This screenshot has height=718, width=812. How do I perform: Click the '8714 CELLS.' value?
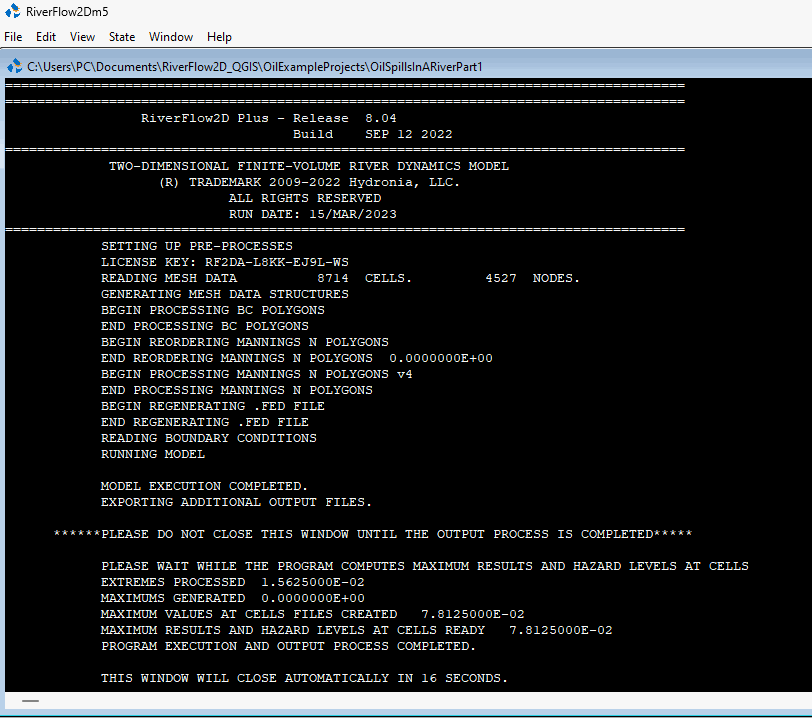pyautogui.click(x=364, y=278)
